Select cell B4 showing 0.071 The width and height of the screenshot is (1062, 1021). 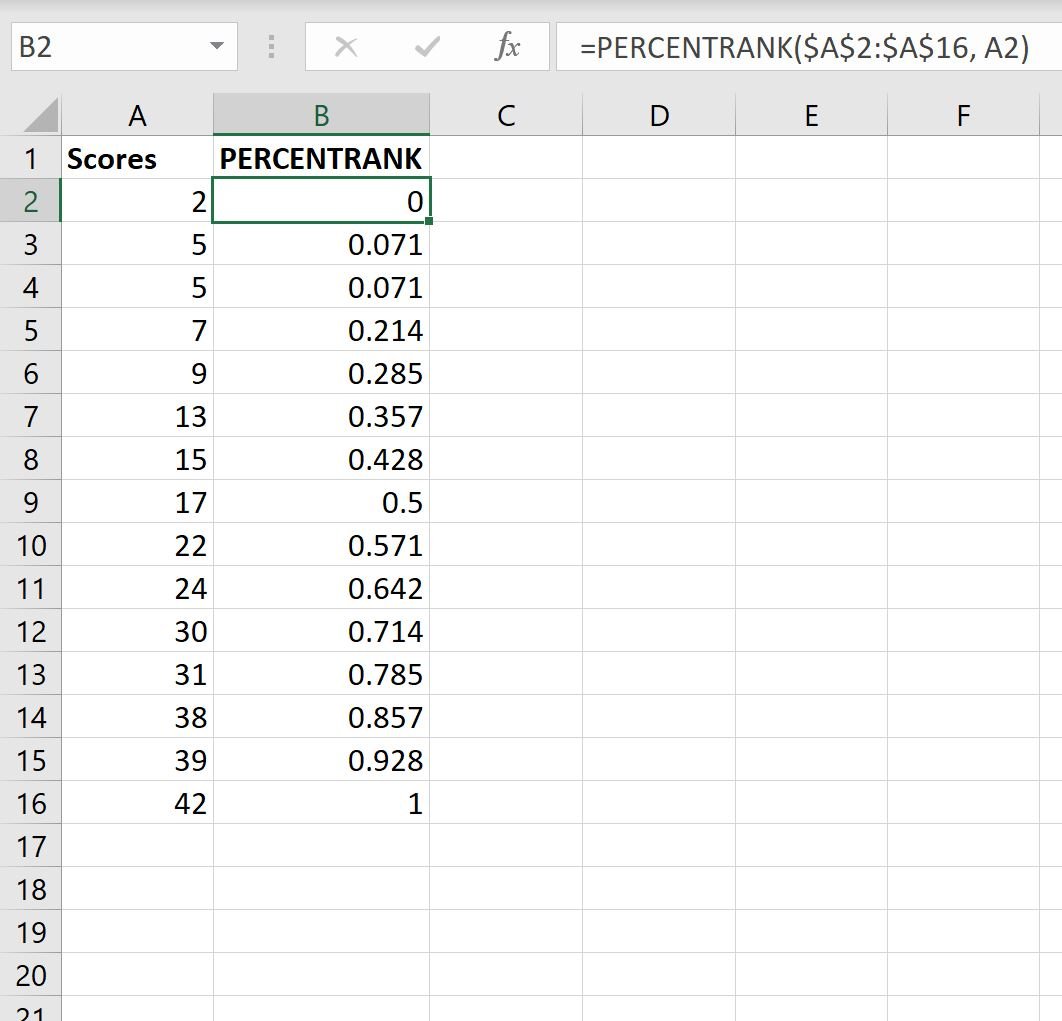pos(322,287)
